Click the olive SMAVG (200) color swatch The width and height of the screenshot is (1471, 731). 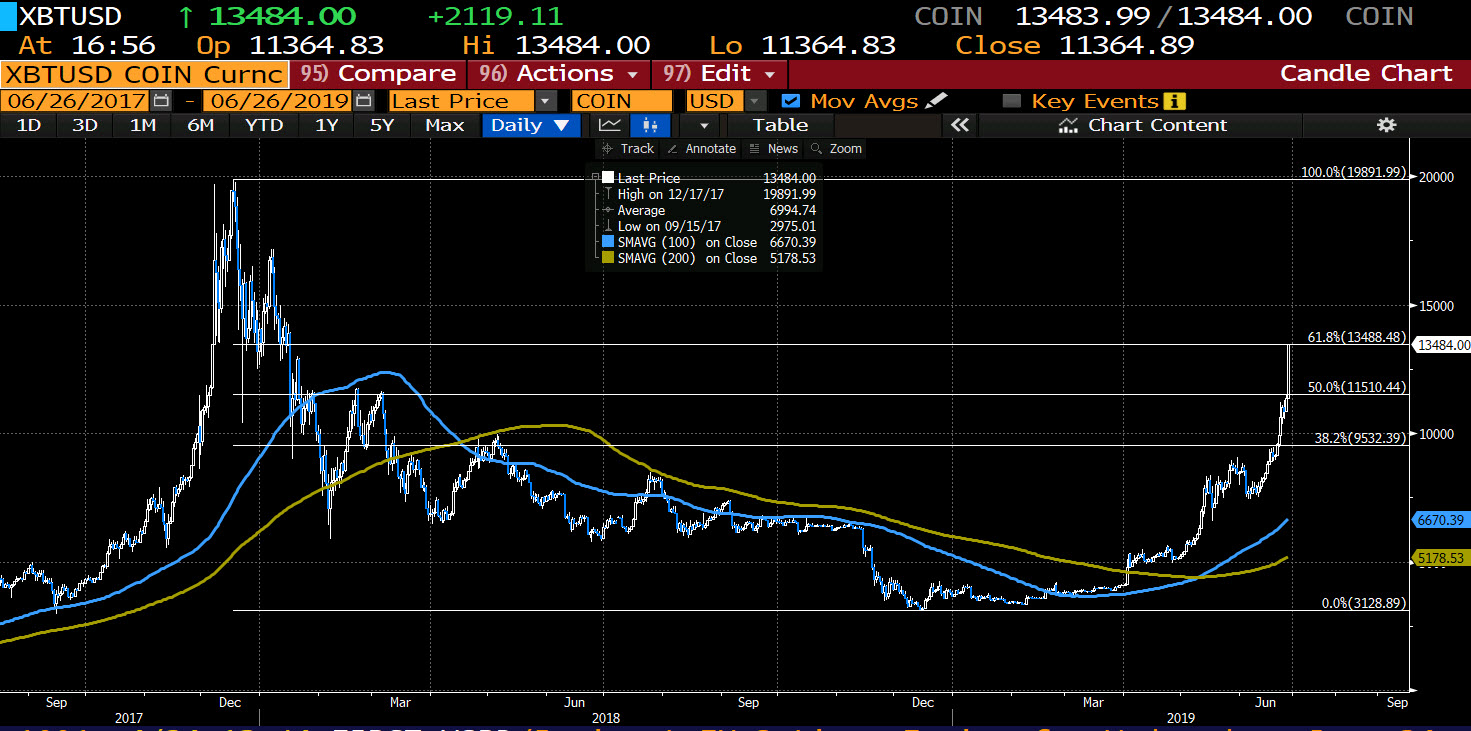[608, 258]
